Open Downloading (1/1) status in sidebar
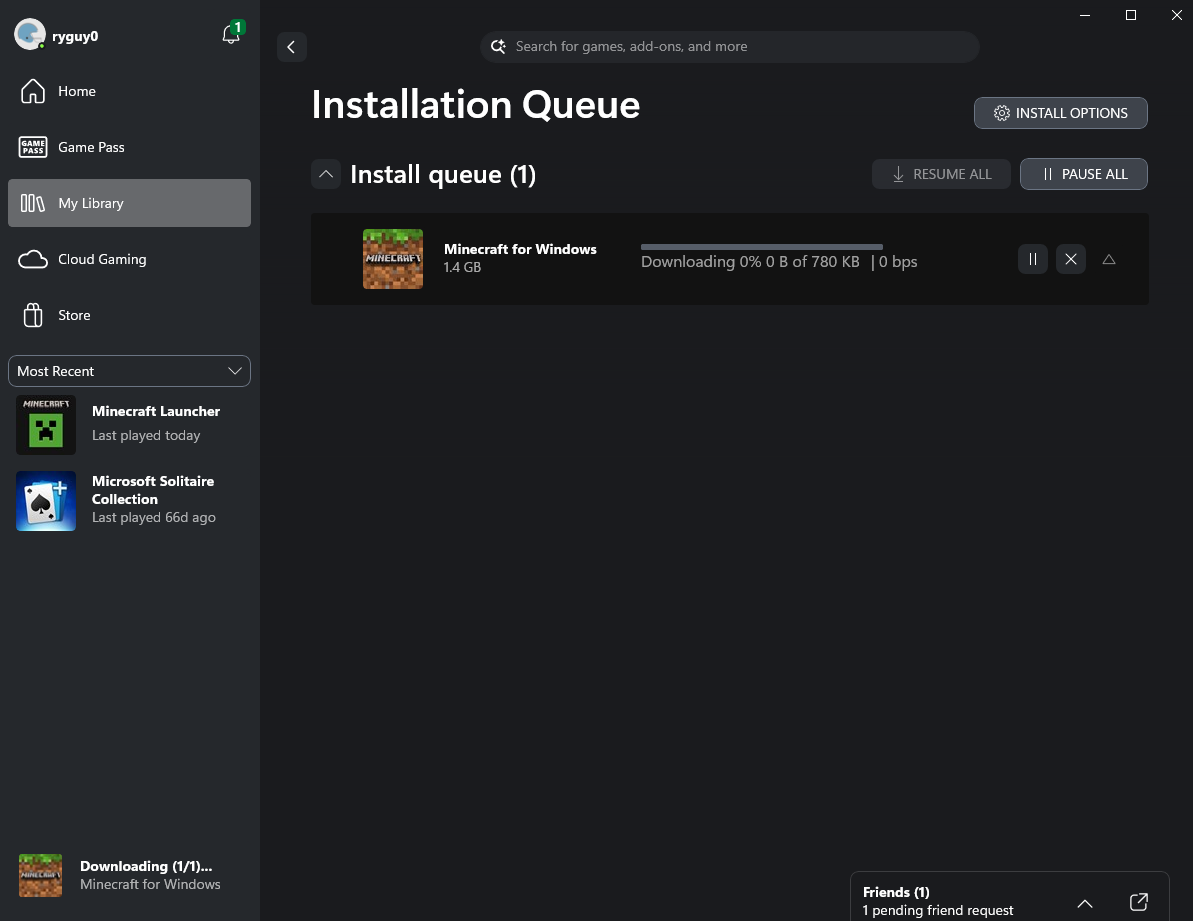 [129, 875]
